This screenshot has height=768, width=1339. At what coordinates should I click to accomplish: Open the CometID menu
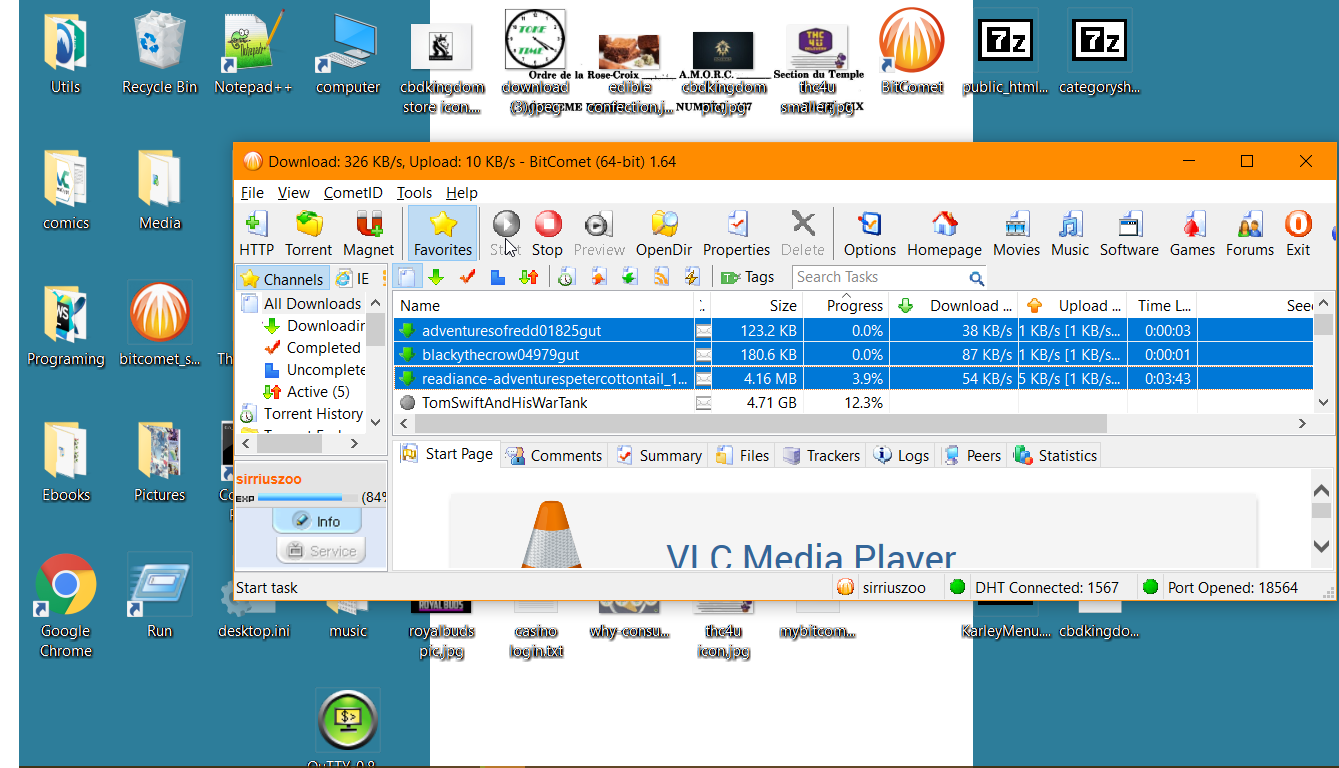[x=353, y=193]
